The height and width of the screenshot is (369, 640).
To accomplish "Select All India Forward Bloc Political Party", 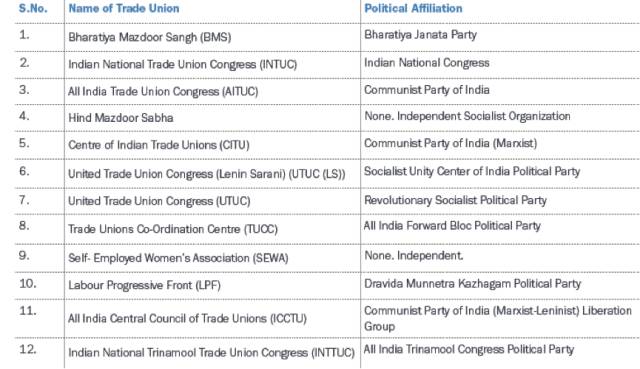I will 452,226.
